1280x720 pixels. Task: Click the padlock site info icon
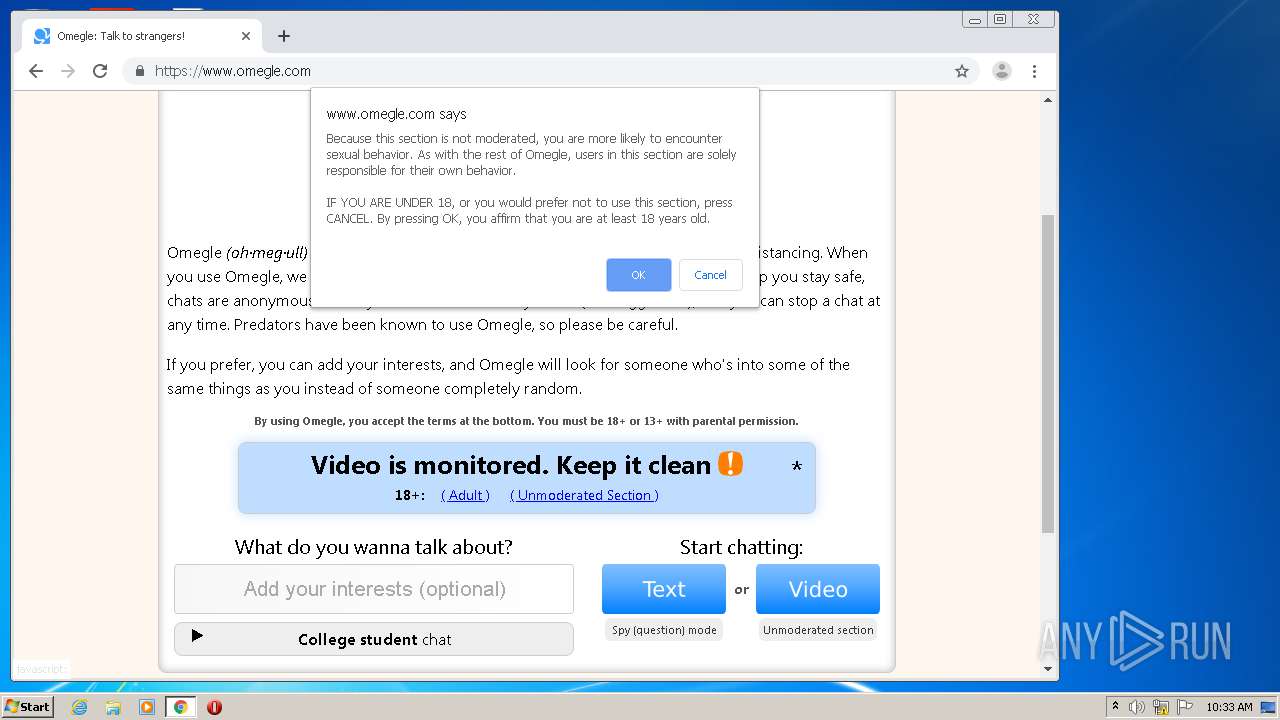139,71
